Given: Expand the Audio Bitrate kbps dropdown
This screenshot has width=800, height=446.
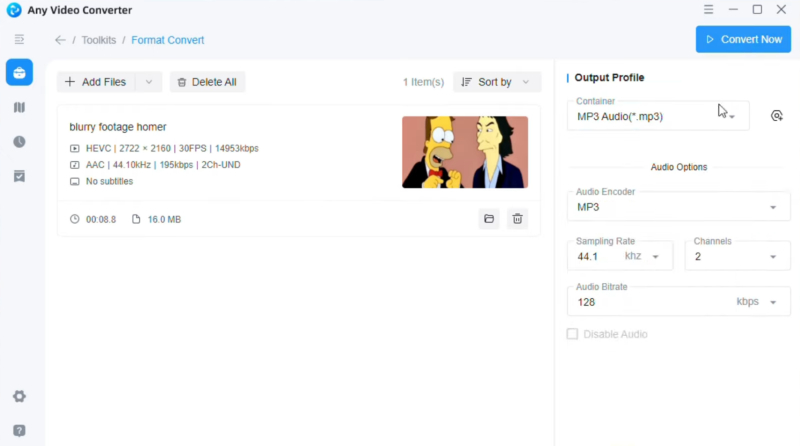Looking at the screenshot, I should [773, 303].
